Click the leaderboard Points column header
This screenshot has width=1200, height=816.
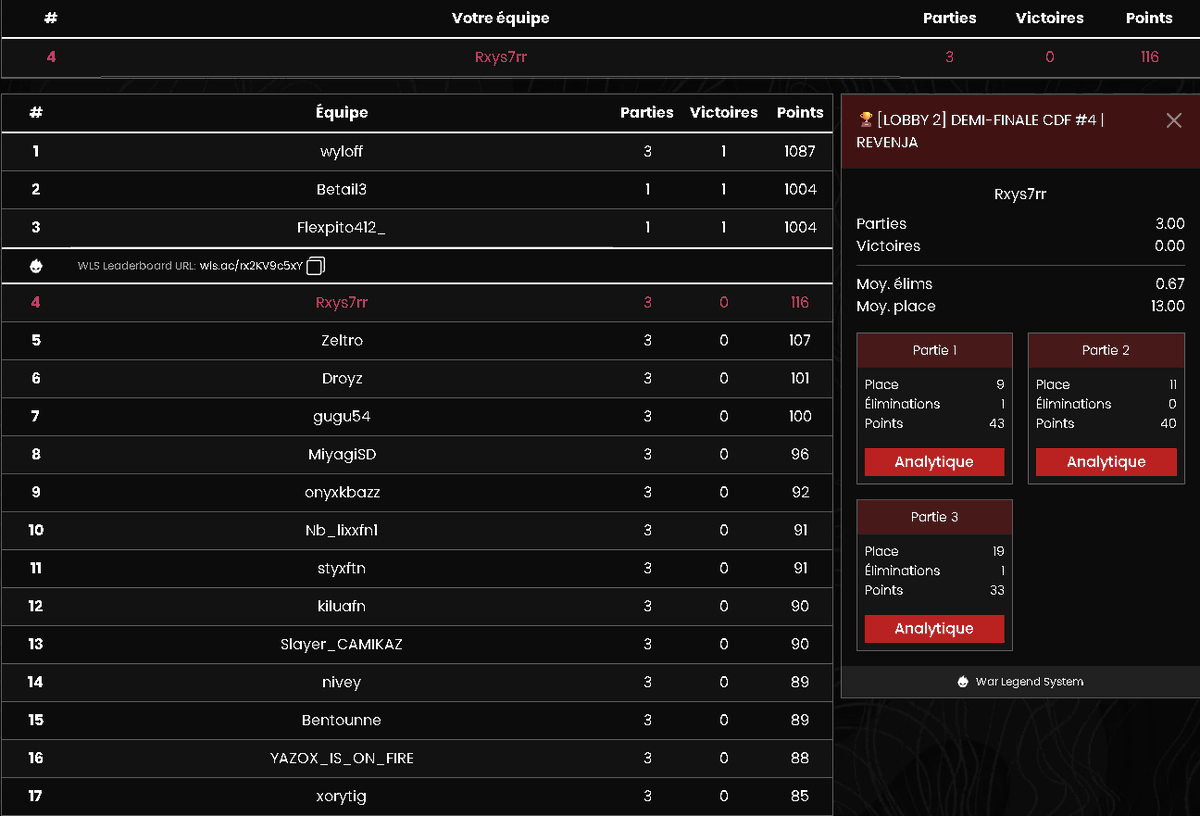[x=800, y=113]
